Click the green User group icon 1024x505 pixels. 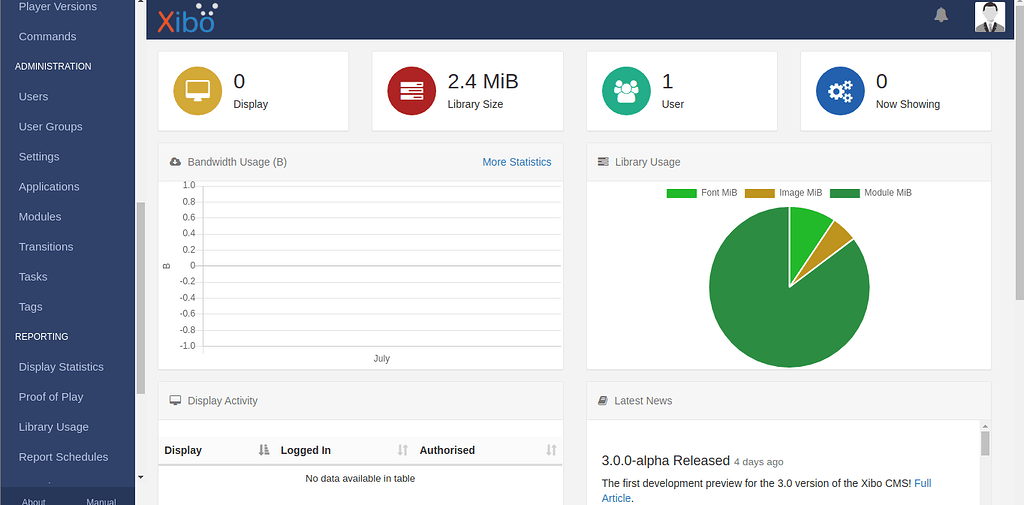[x=626, y=91]
